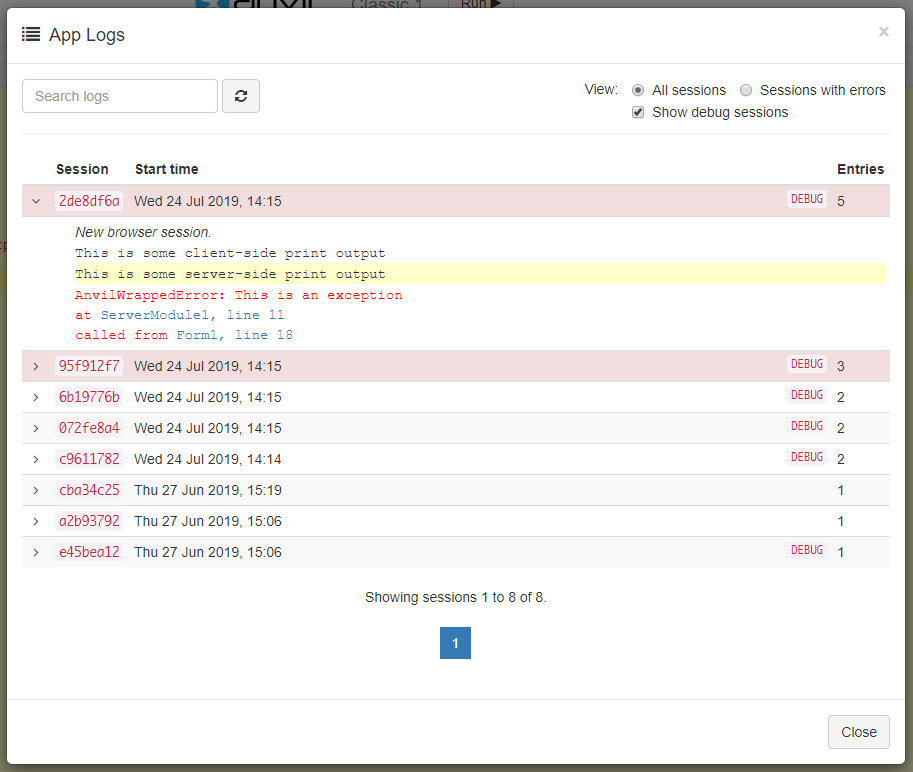The width and height of the screenshot is (913, 772).
Task: Click the DEBUG badge on session 2de8df6a
Action: coord(806,199)
